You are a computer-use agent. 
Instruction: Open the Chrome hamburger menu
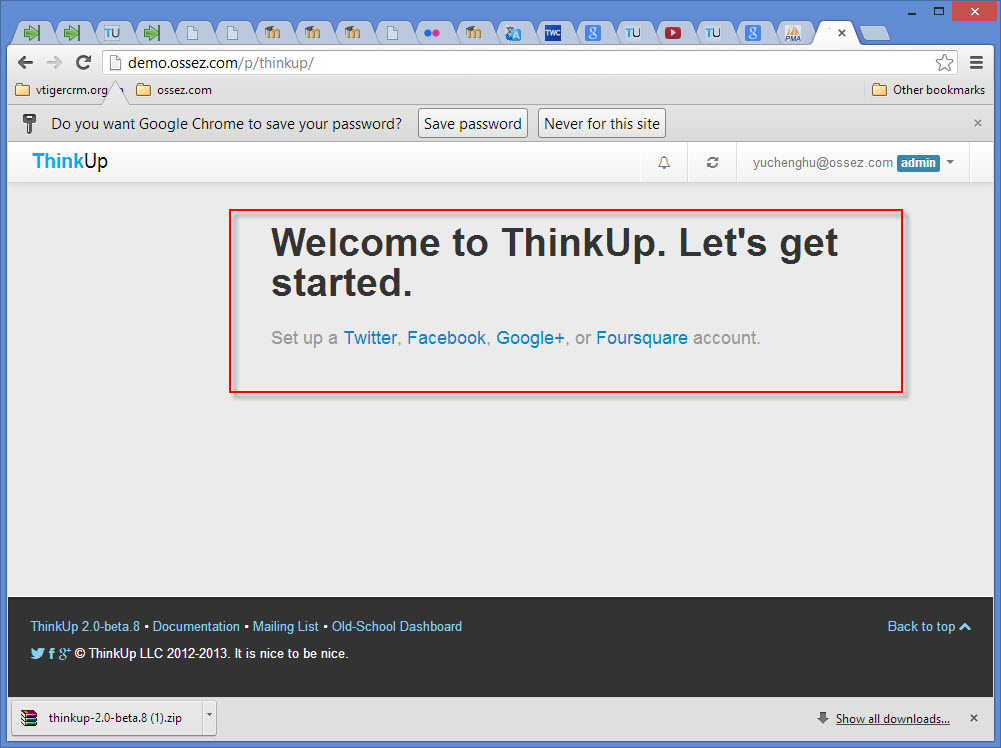(976, 62)
